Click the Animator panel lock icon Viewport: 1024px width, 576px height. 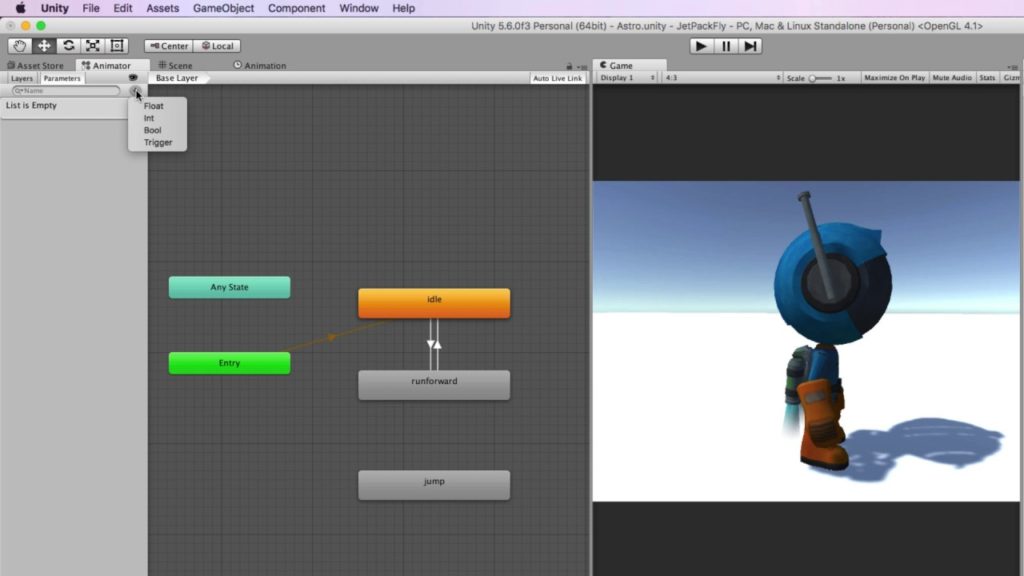[x=569, y=67]
